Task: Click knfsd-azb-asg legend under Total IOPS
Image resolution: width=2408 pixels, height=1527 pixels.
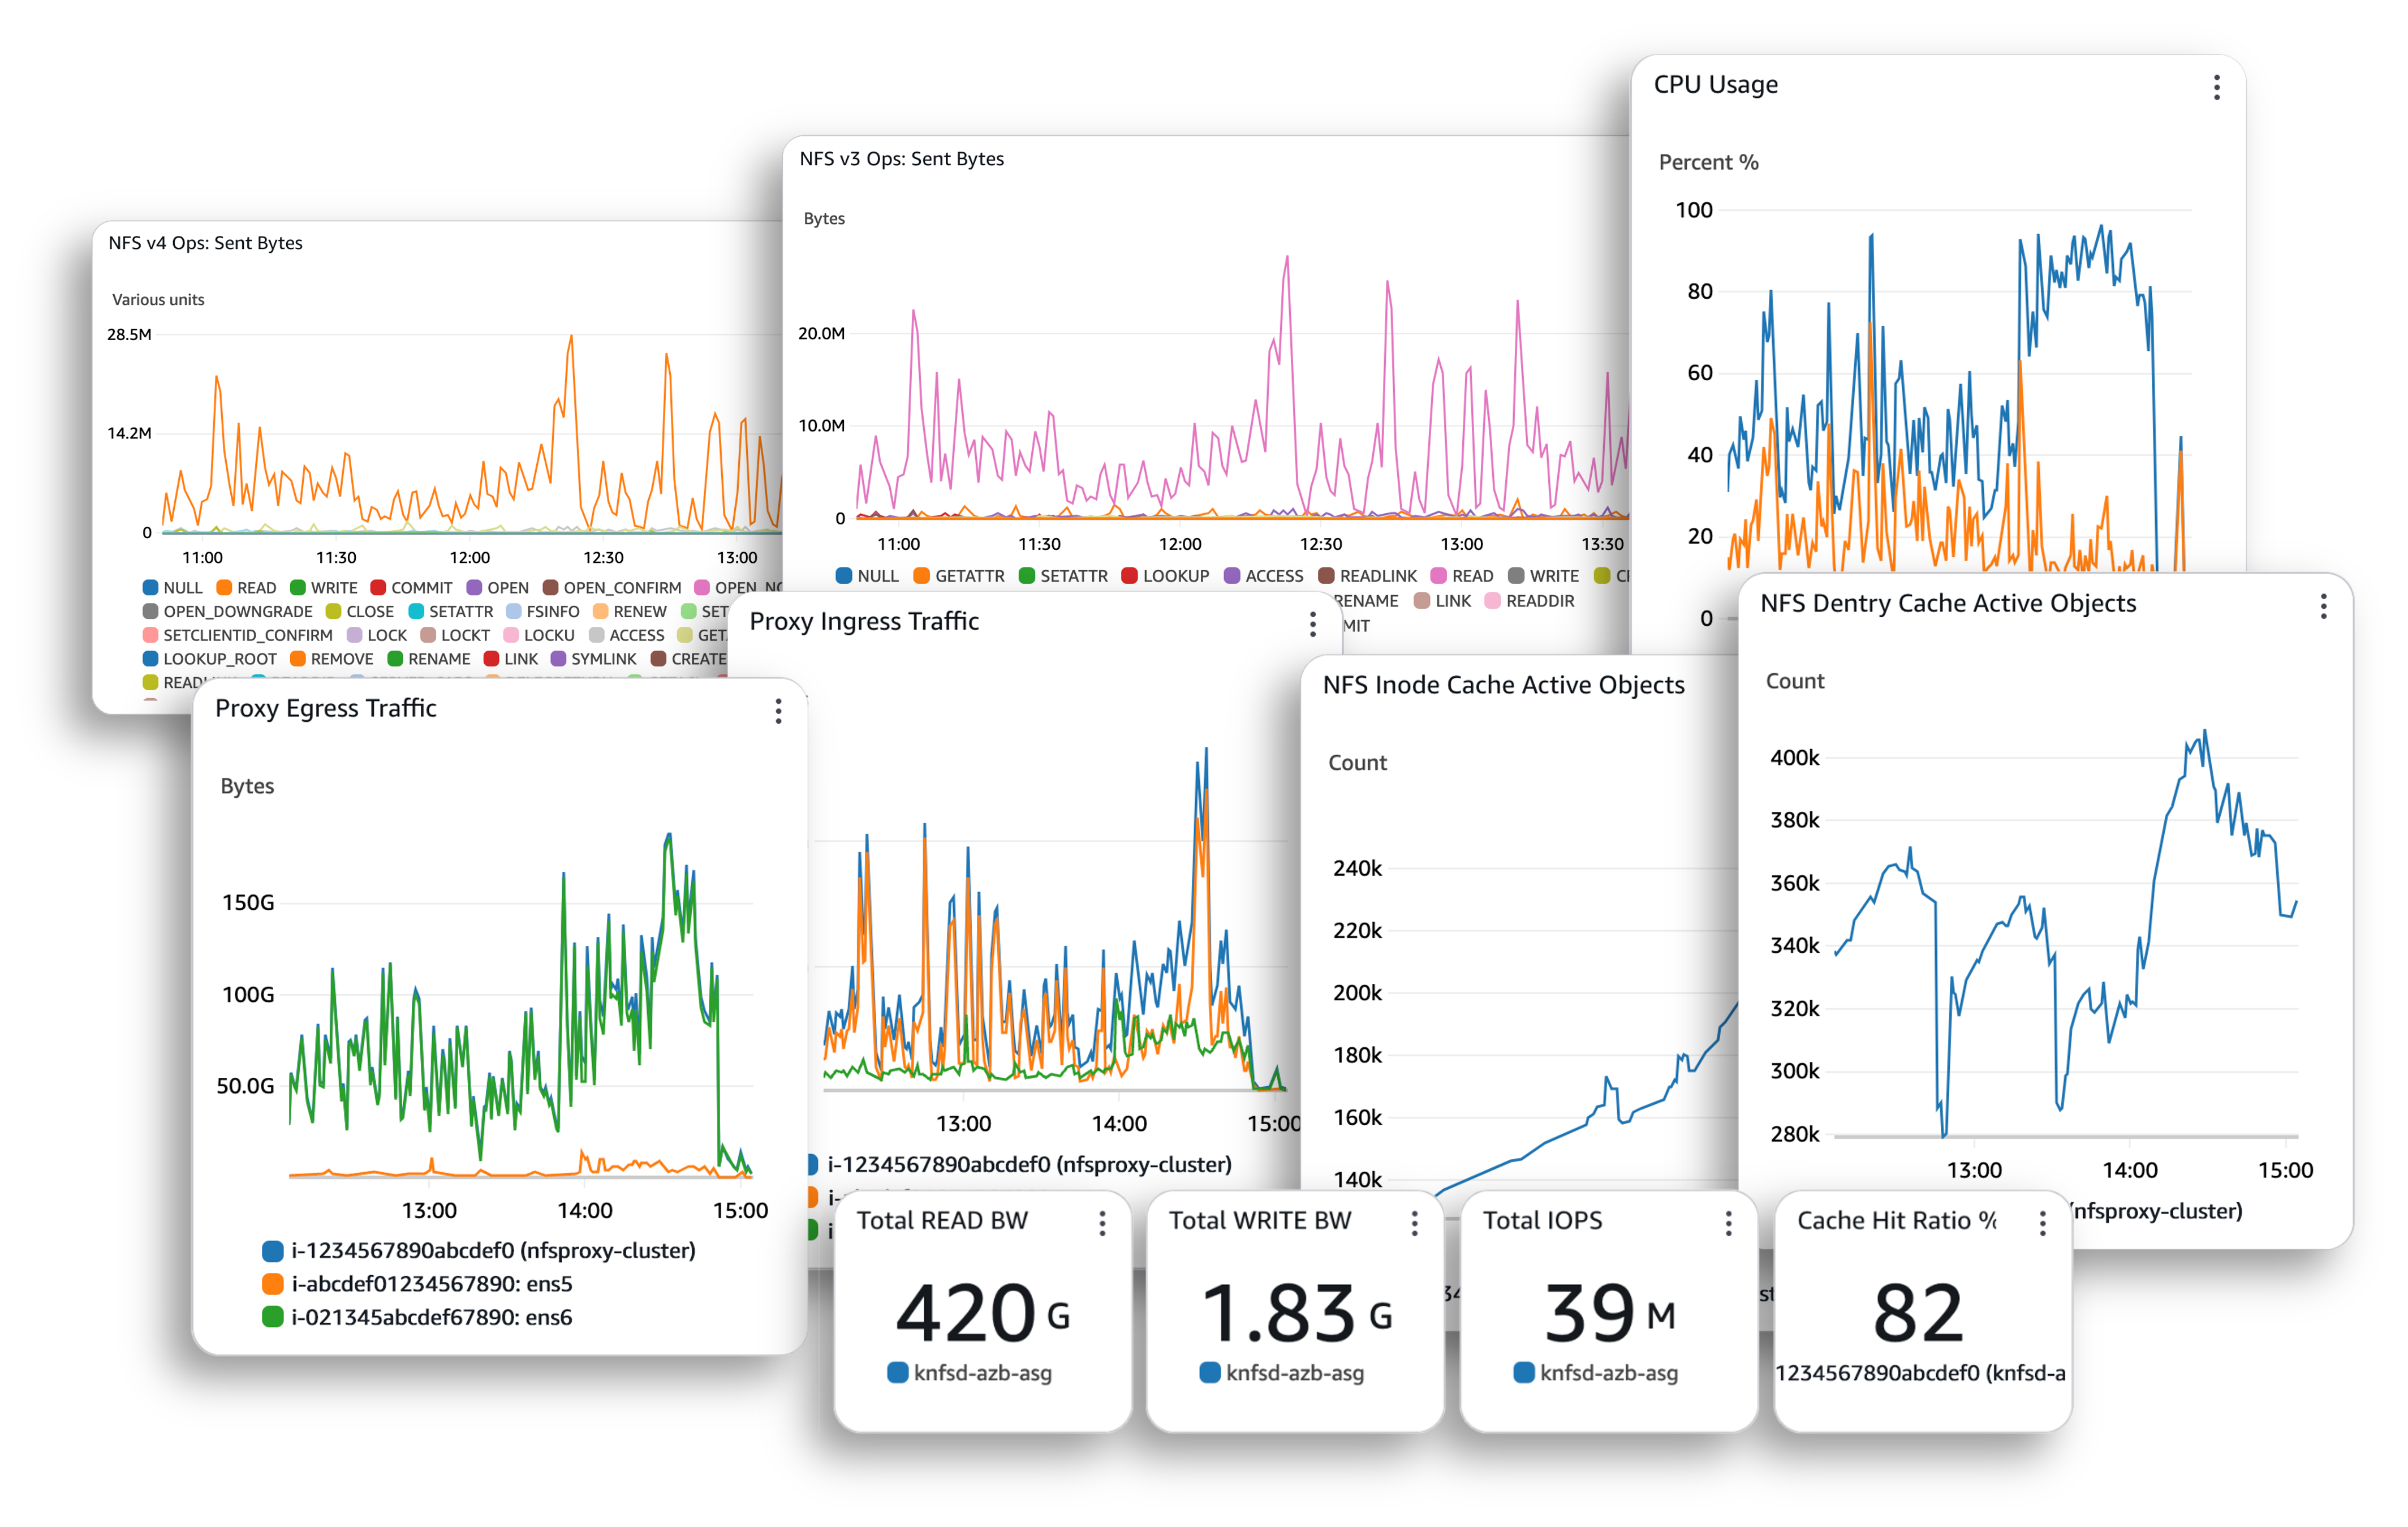Action: coord(1596,1373)
